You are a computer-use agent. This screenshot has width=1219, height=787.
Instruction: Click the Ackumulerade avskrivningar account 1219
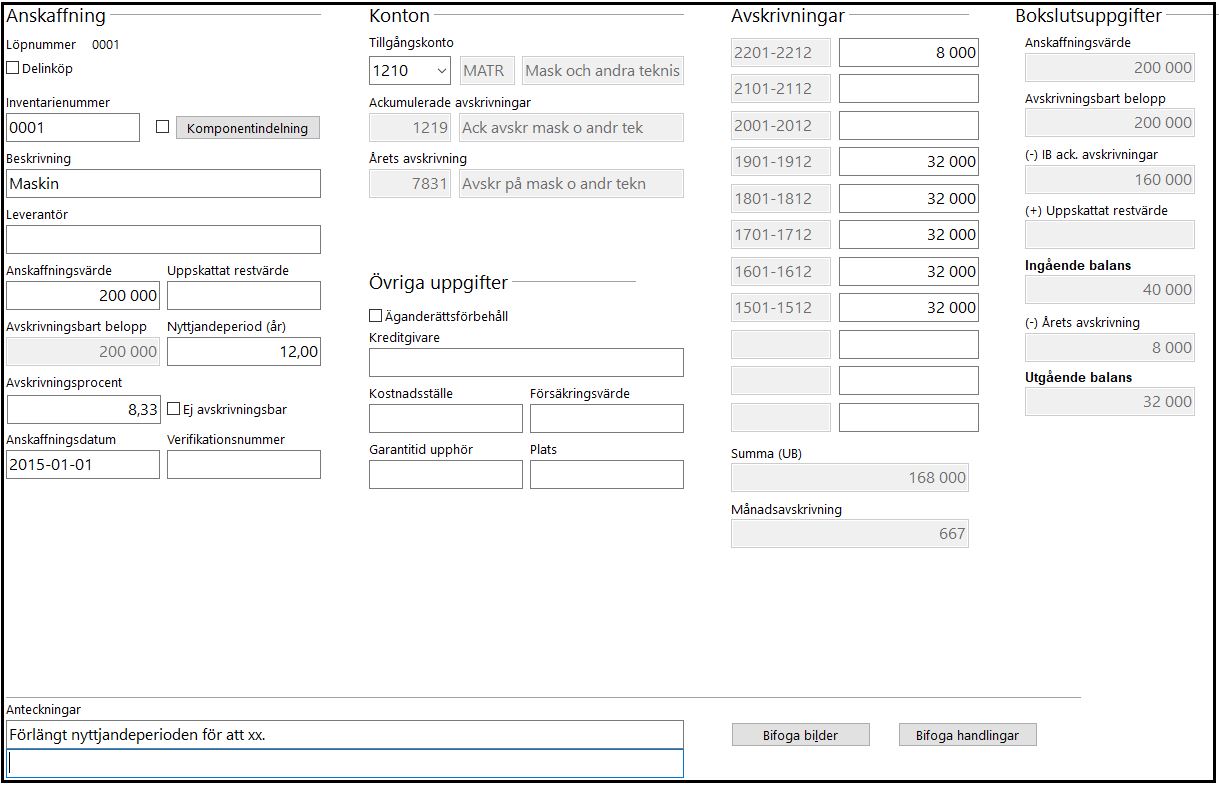410,128
